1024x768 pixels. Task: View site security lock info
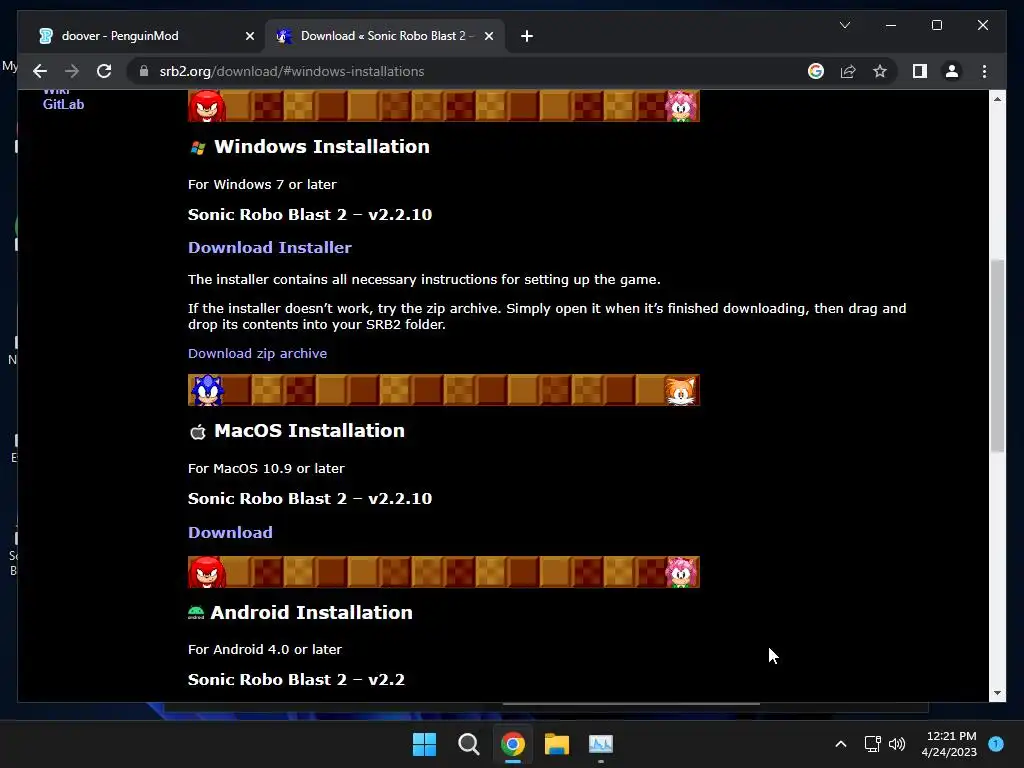click(x=144, y=71)
